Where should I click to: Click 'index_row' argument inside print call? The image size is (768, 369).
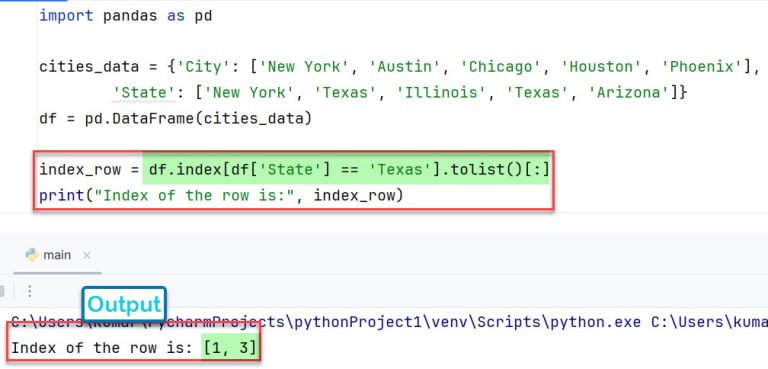pyautogui.click(x=354, y=196)
